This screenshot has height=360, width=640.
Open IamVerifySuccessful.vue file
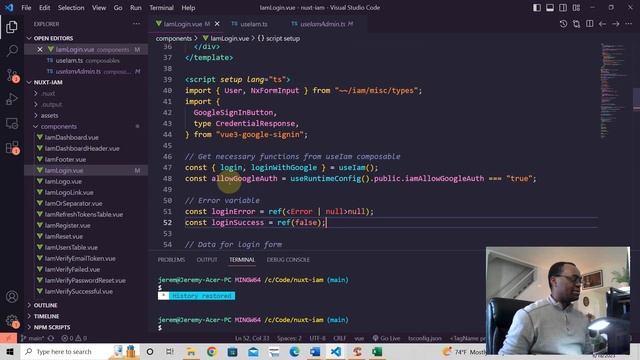pyautogui.click(x=79, y=291)
